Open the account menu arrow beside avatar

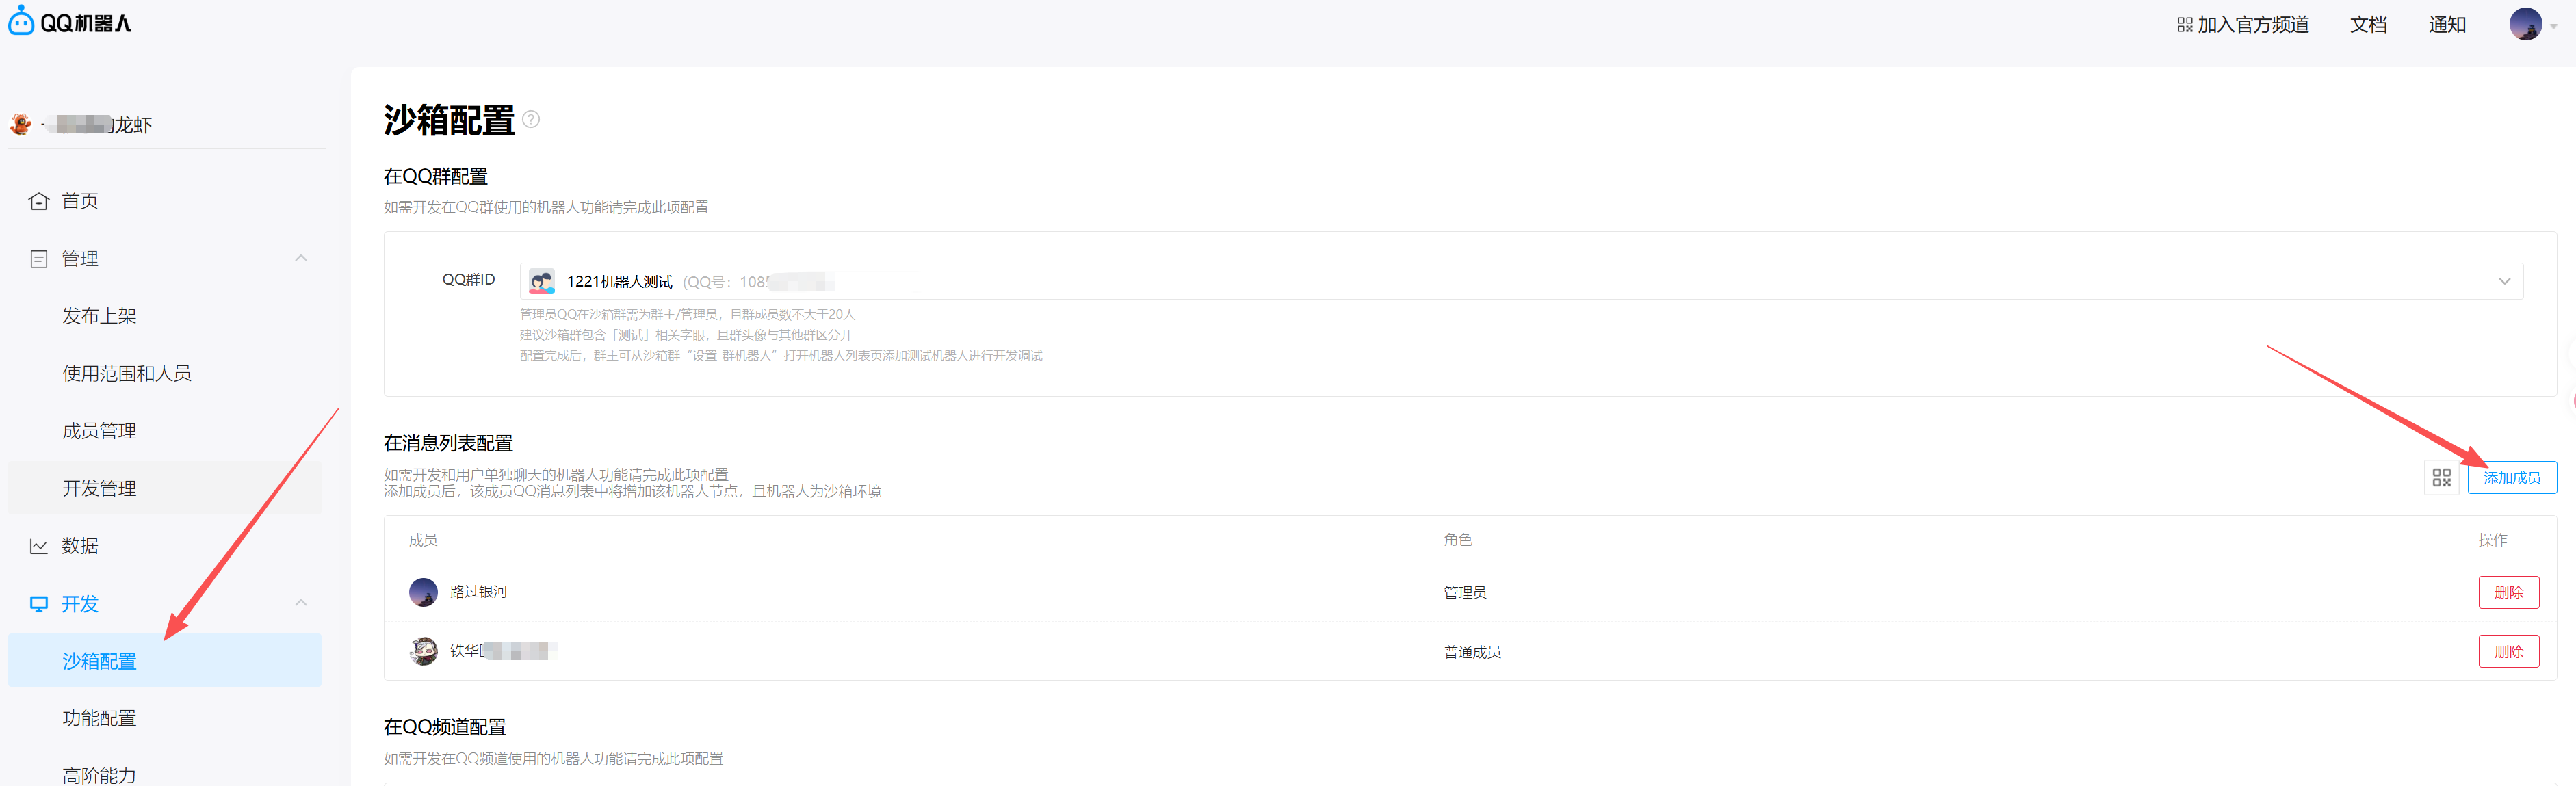tap(2553, 27)
